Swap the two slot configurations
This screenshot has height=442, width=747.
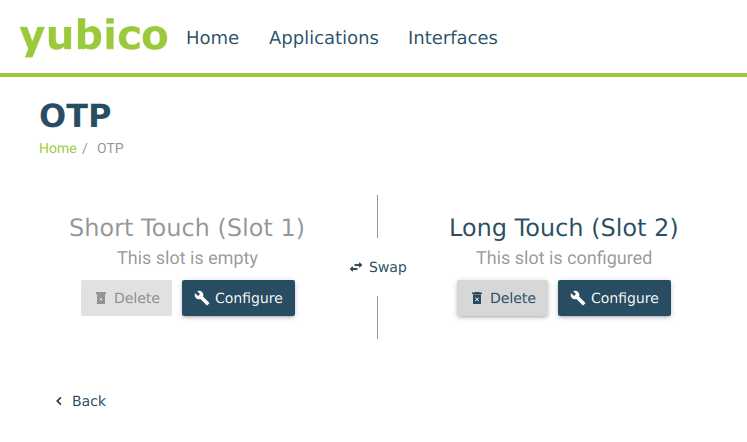378,267
